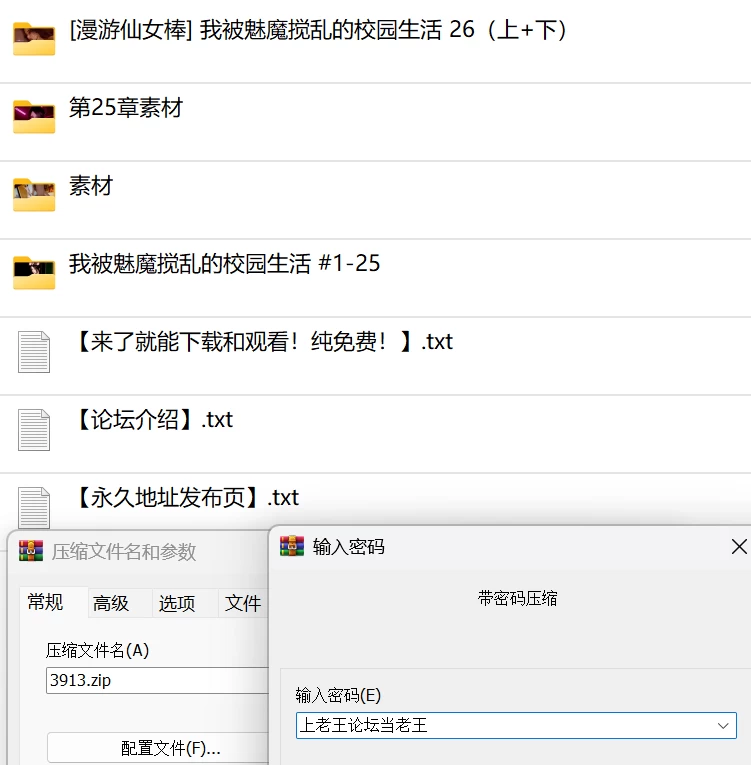Click the 配置文件(F)... button

coord(158,748)
